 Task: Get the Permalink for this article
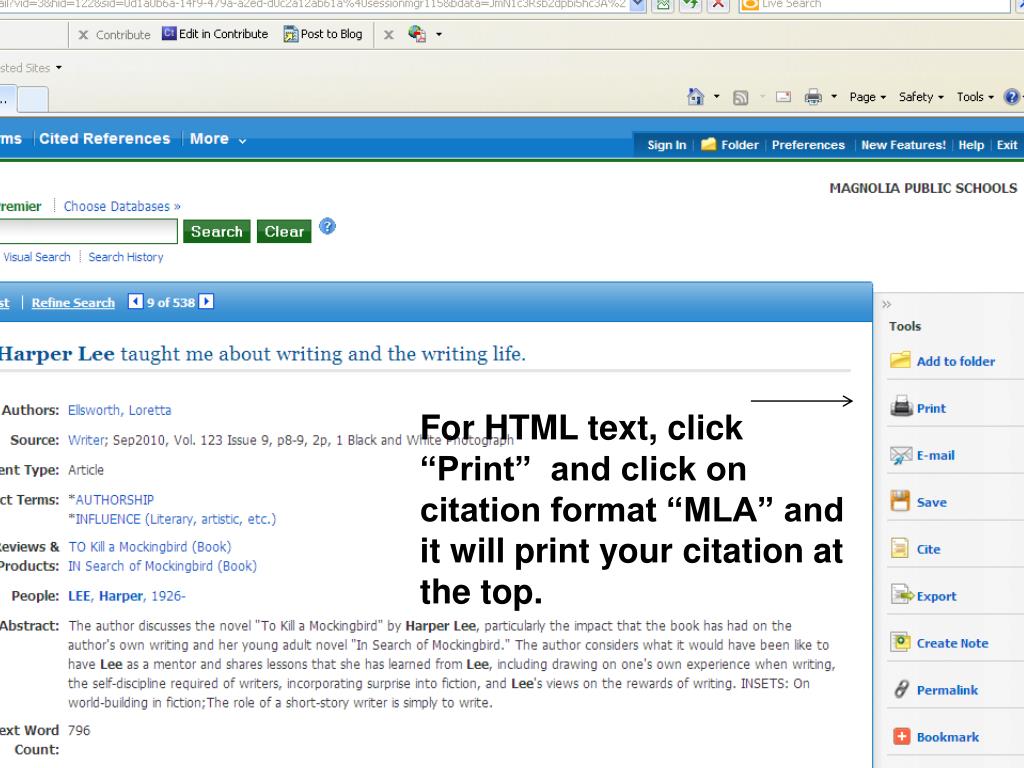[x=946, y=690]
